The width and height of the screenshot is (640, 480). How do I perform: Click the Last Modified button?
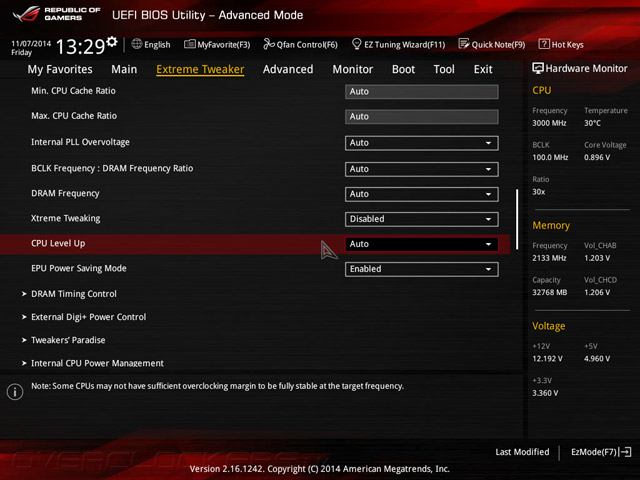click(x=522, y=452)
